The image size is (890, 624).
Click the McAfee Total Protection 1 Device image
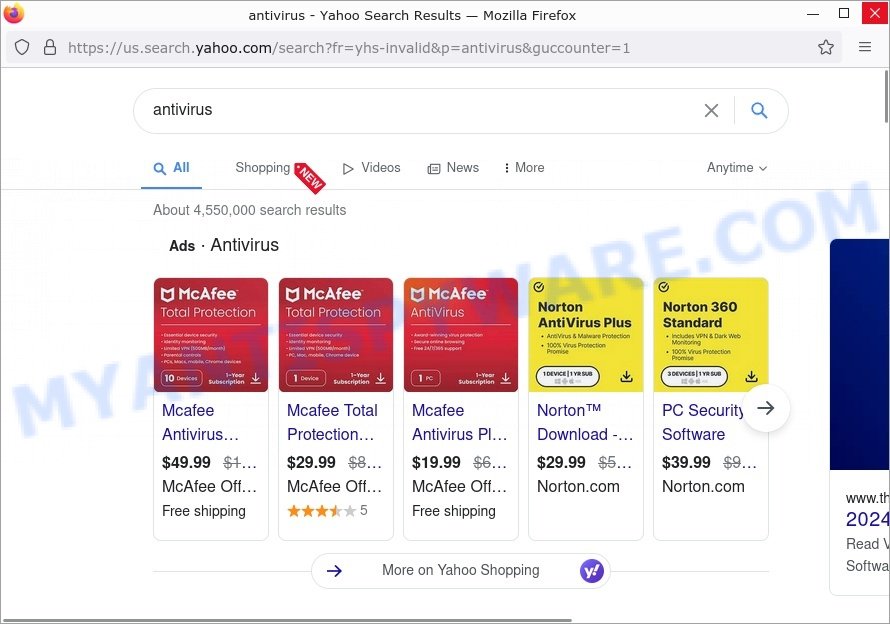click(x=336, y=335)
